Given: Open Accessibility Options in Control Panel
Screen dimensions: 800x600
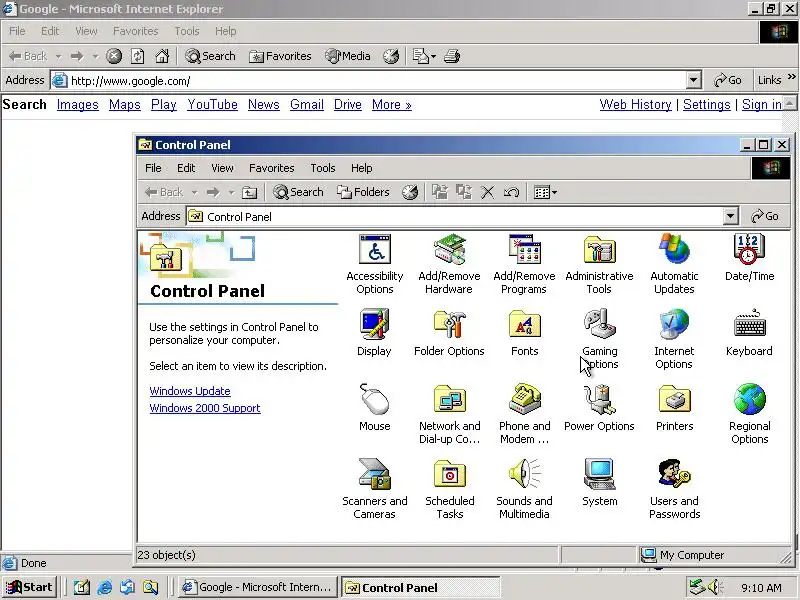Looking at the screenshot, I should click(375, 264).
